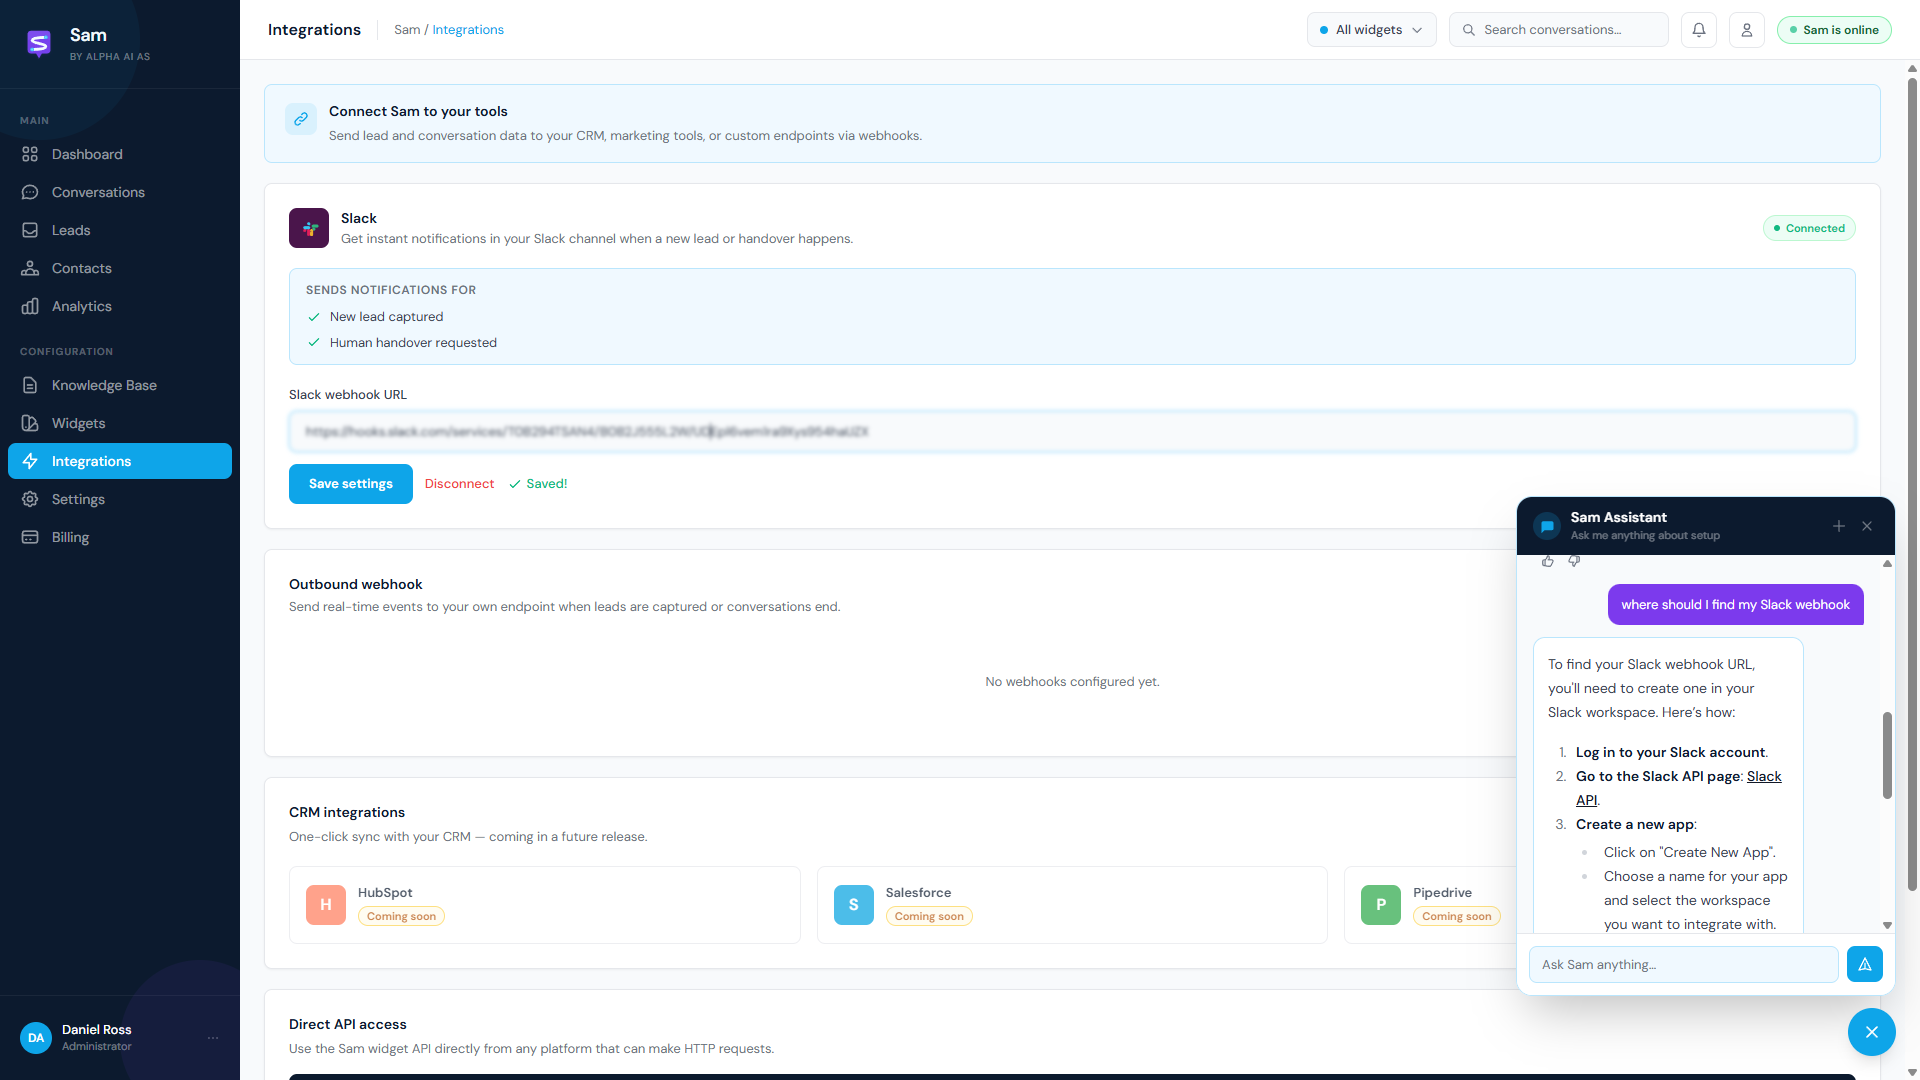Click the Sam Assistant chat avatar icon

pos(1547,526)
